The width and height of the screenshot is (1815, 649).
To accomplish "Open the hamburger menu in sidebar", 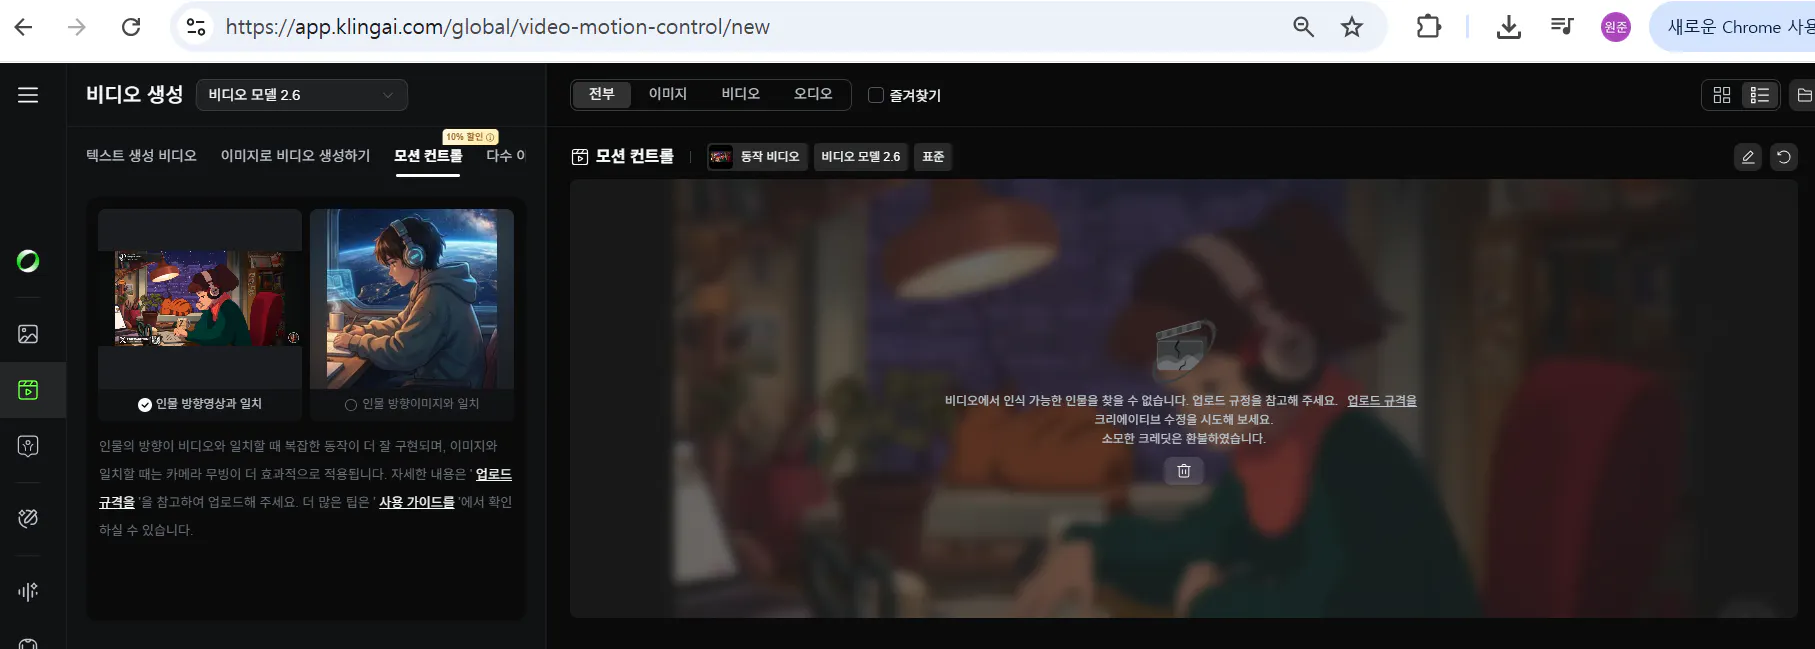I will (28, 95).
